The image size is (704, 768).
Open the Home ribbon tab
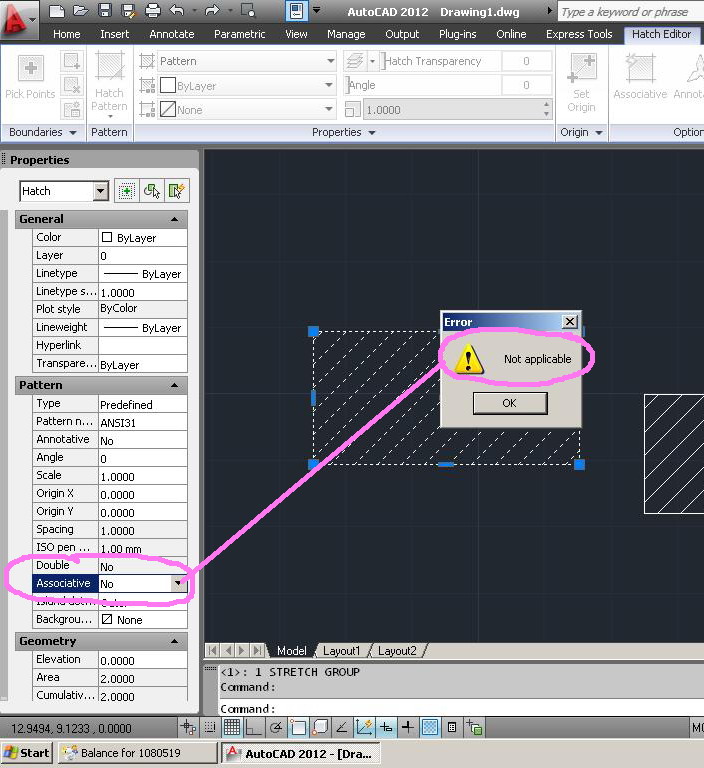pos(67,34)
